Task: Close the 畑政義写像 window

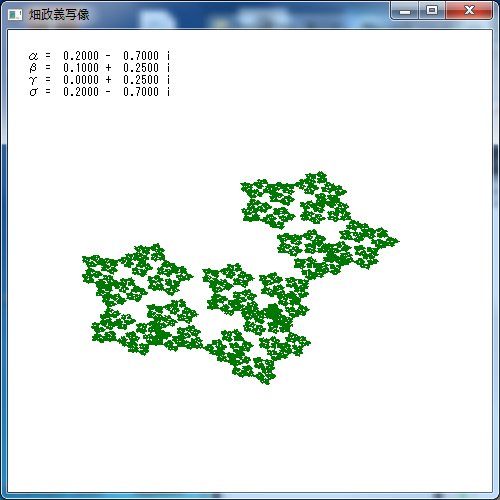Action: click(x=469, y=11)
